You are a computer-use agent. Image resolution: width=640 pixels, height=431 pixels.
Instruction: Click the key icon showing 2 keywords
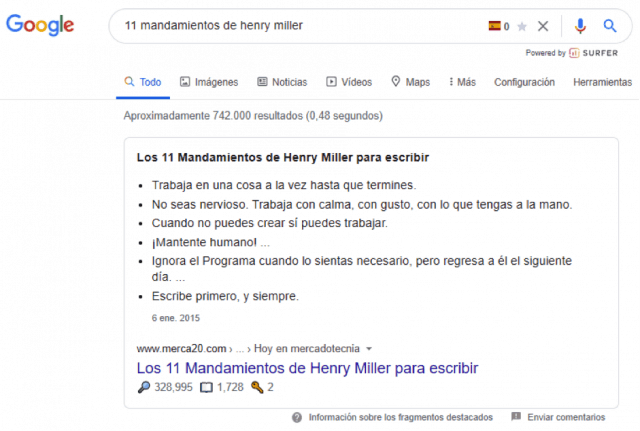(x=257, y=387)
